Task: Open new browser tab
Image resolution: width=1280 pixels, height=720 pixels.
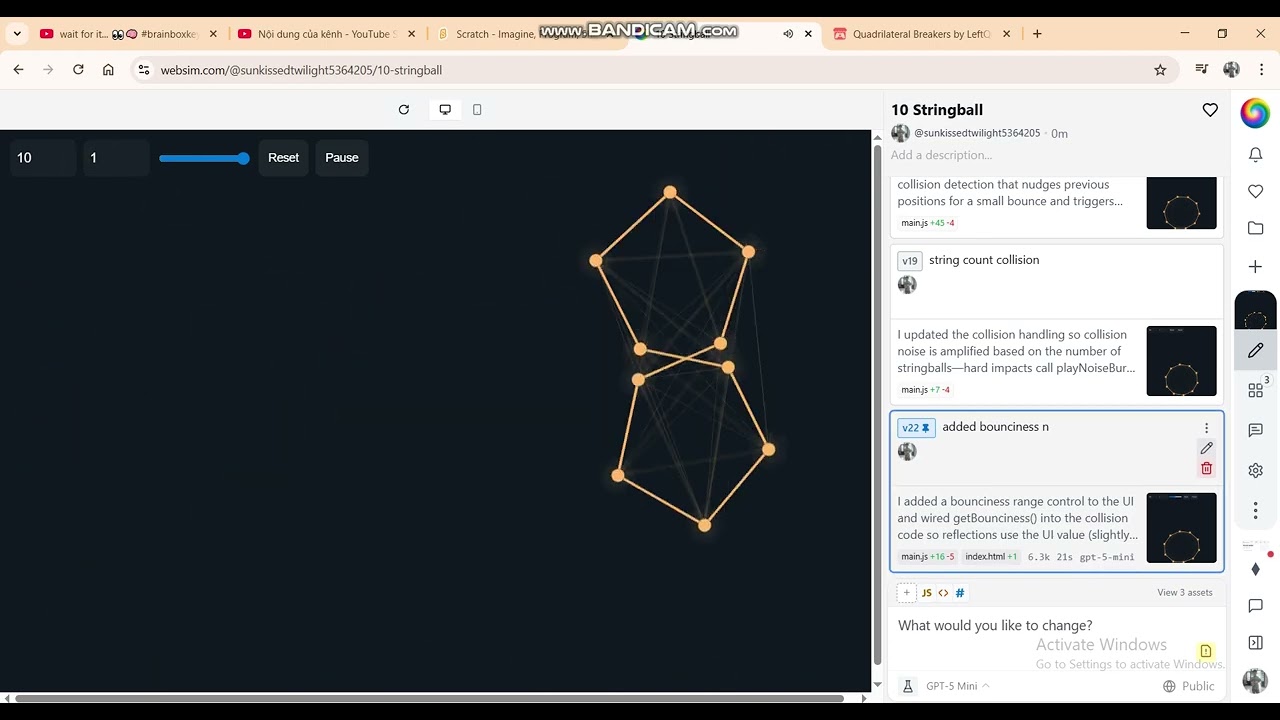Action: click(x=1037, y=34)
